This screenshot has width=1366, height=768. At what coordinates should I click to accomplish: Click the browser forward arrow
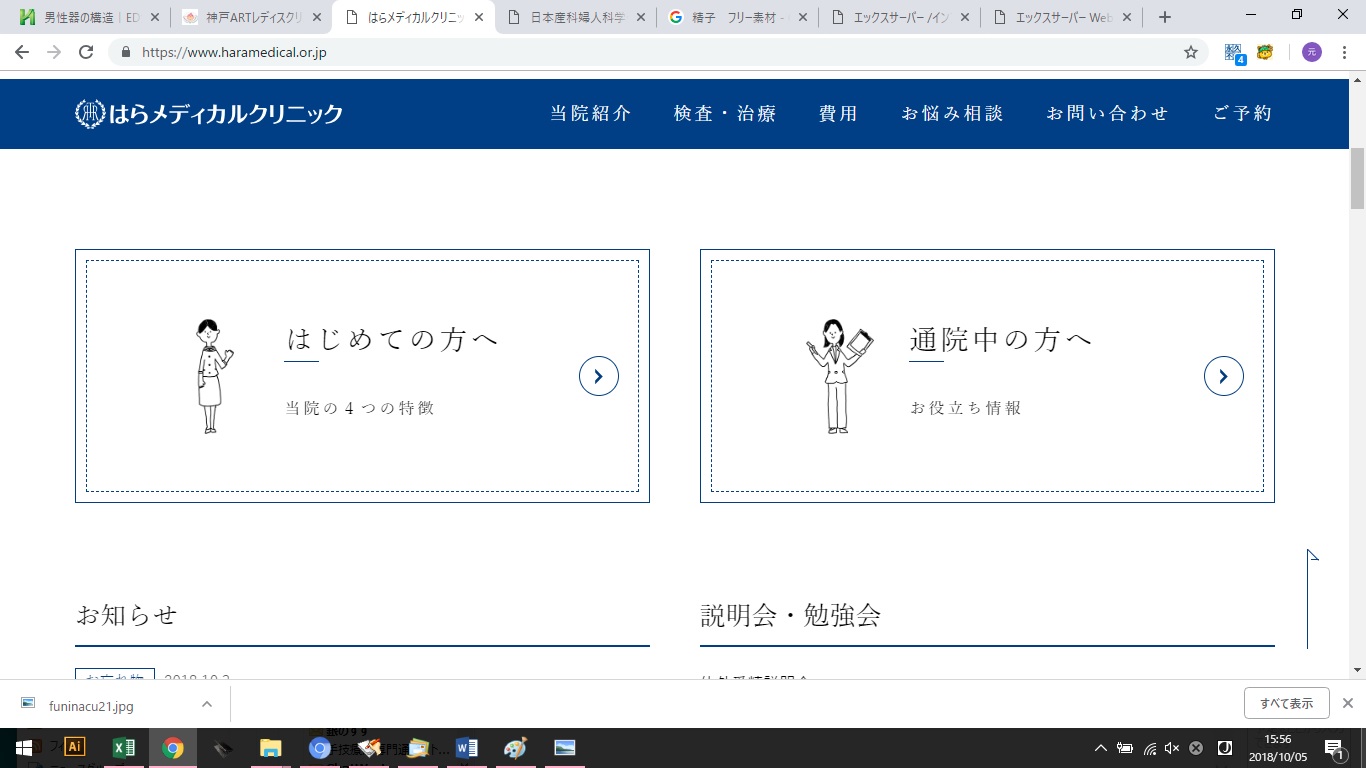pyautogui.click(x=54, y=52)
